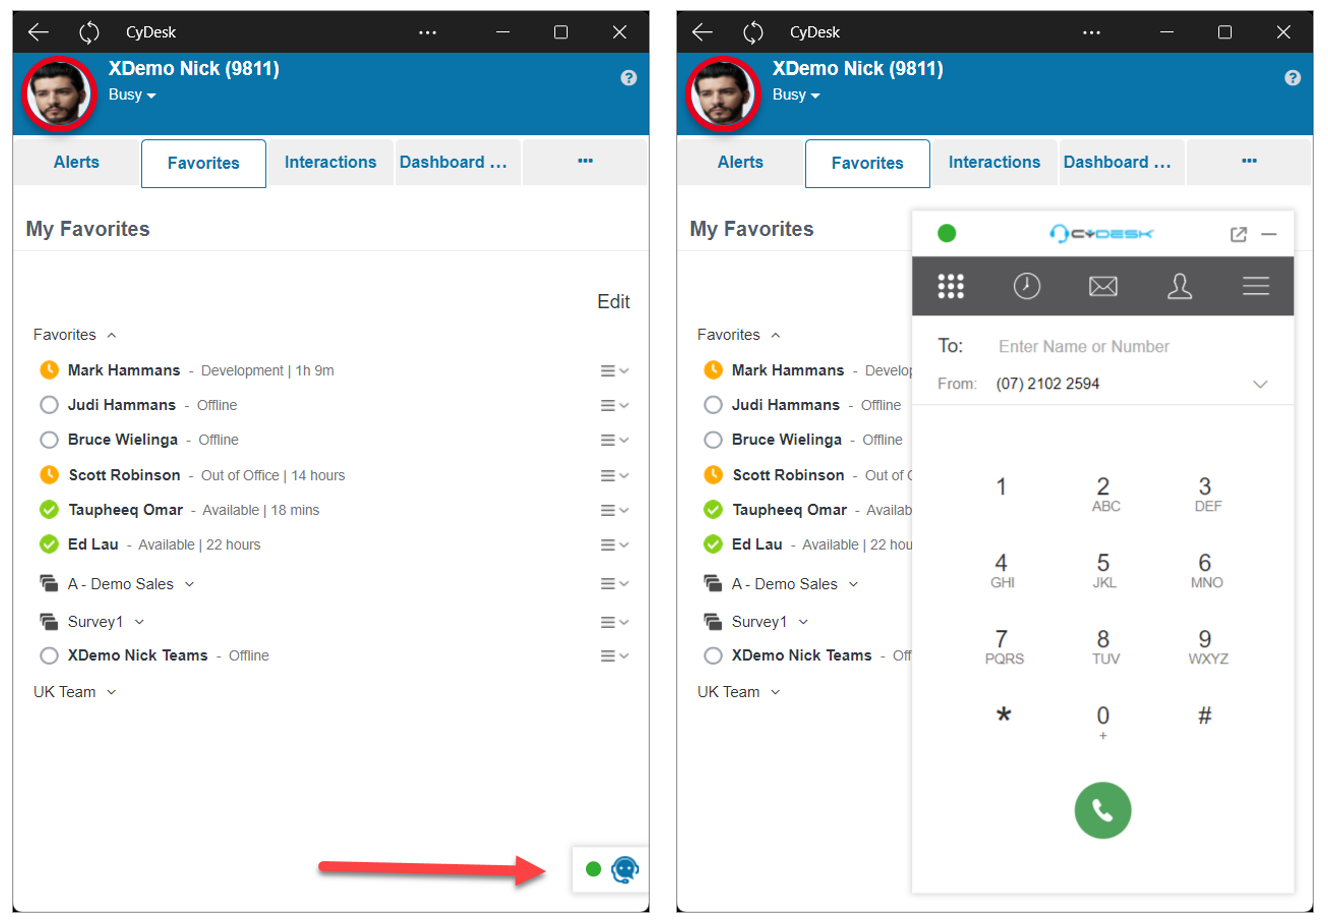Pop out the softphone panel

(x=1239, y=234)
